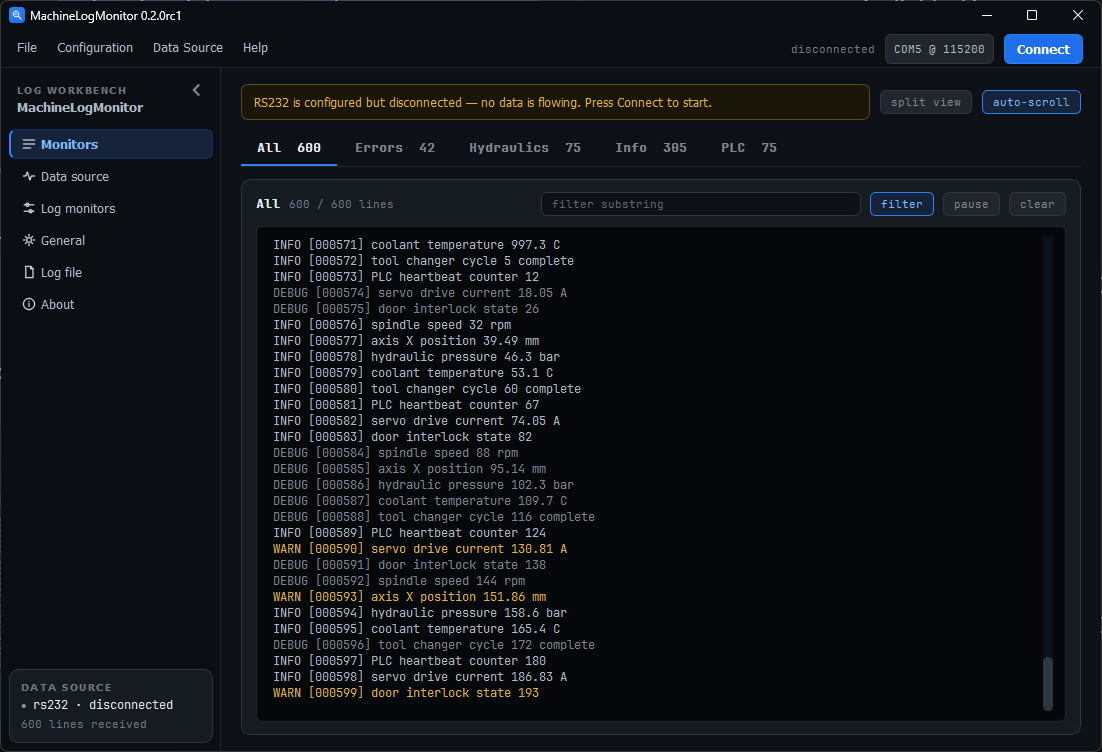Click the rs232 disconnected status in sidebar
This screenshot has width=1102, height=752.
coord(97,705)
